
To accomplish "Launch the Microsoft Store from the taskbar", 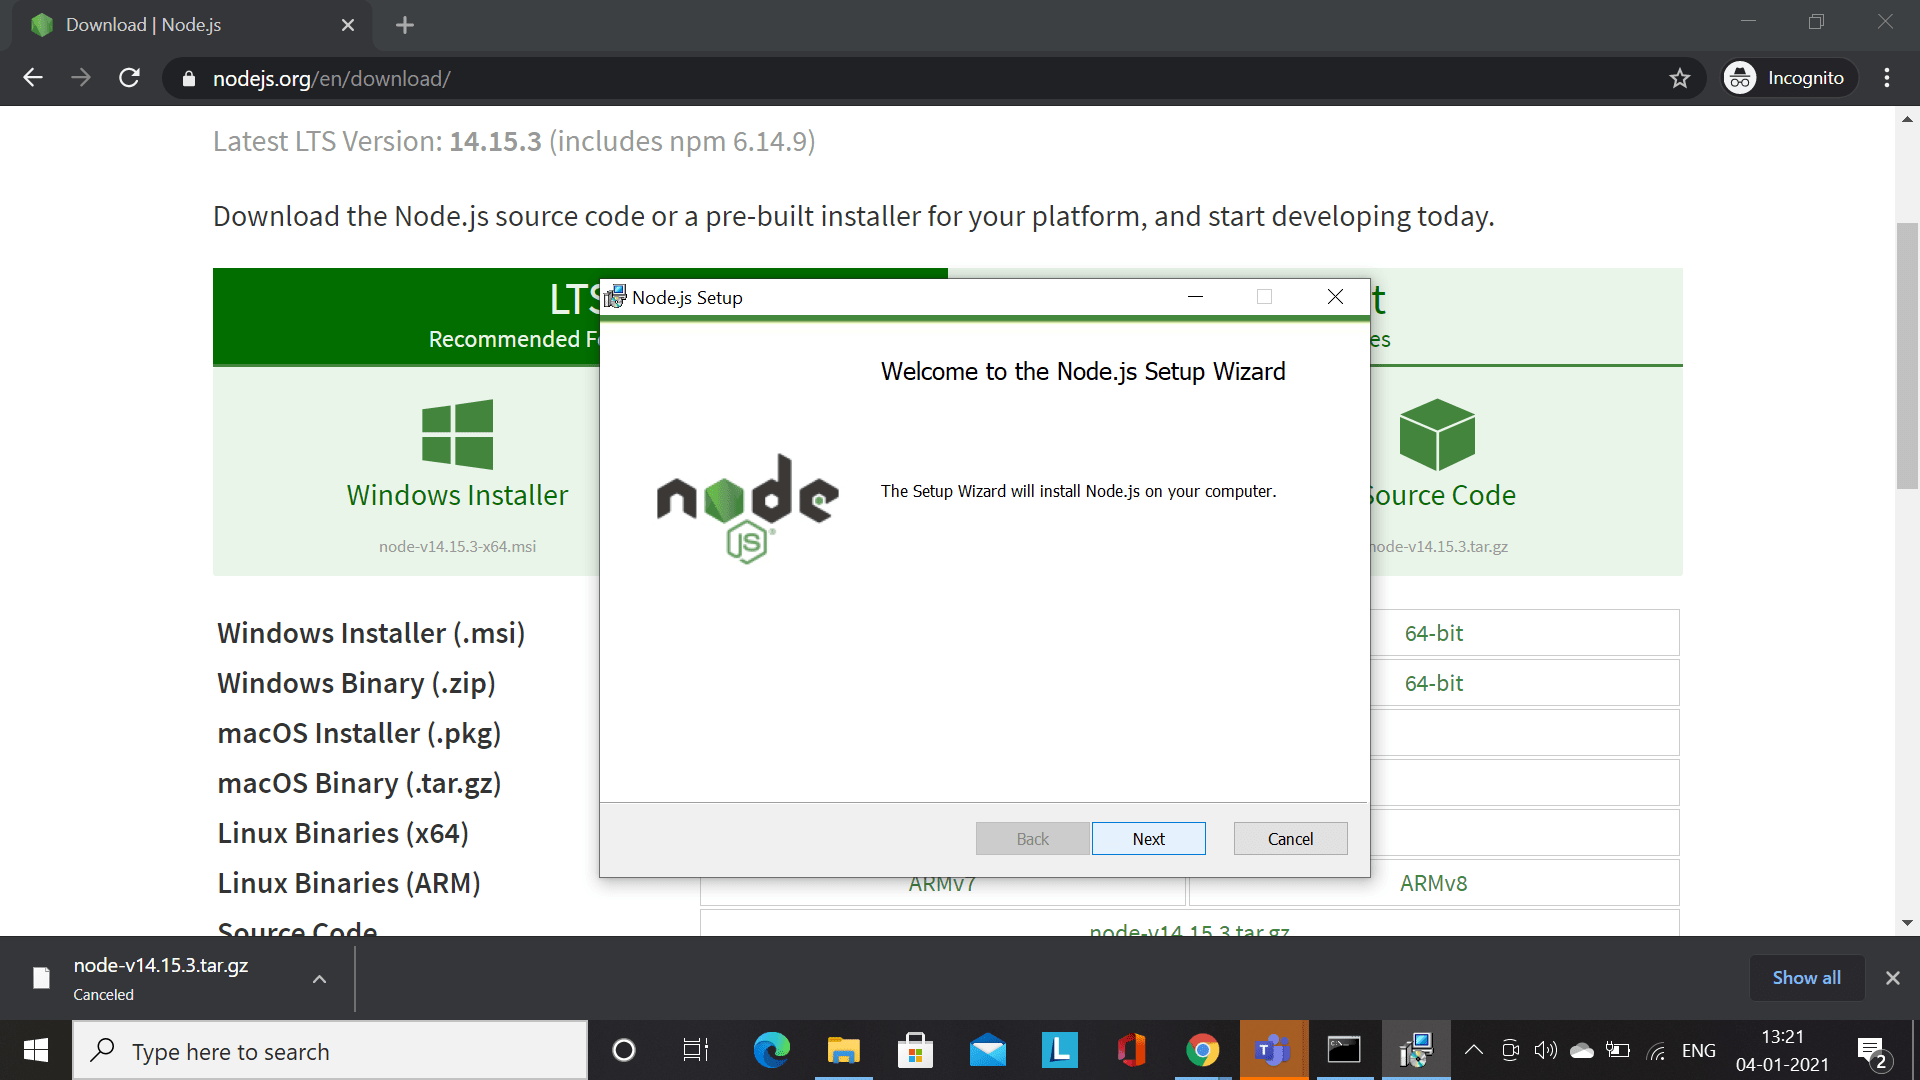I will [915, 1050].
